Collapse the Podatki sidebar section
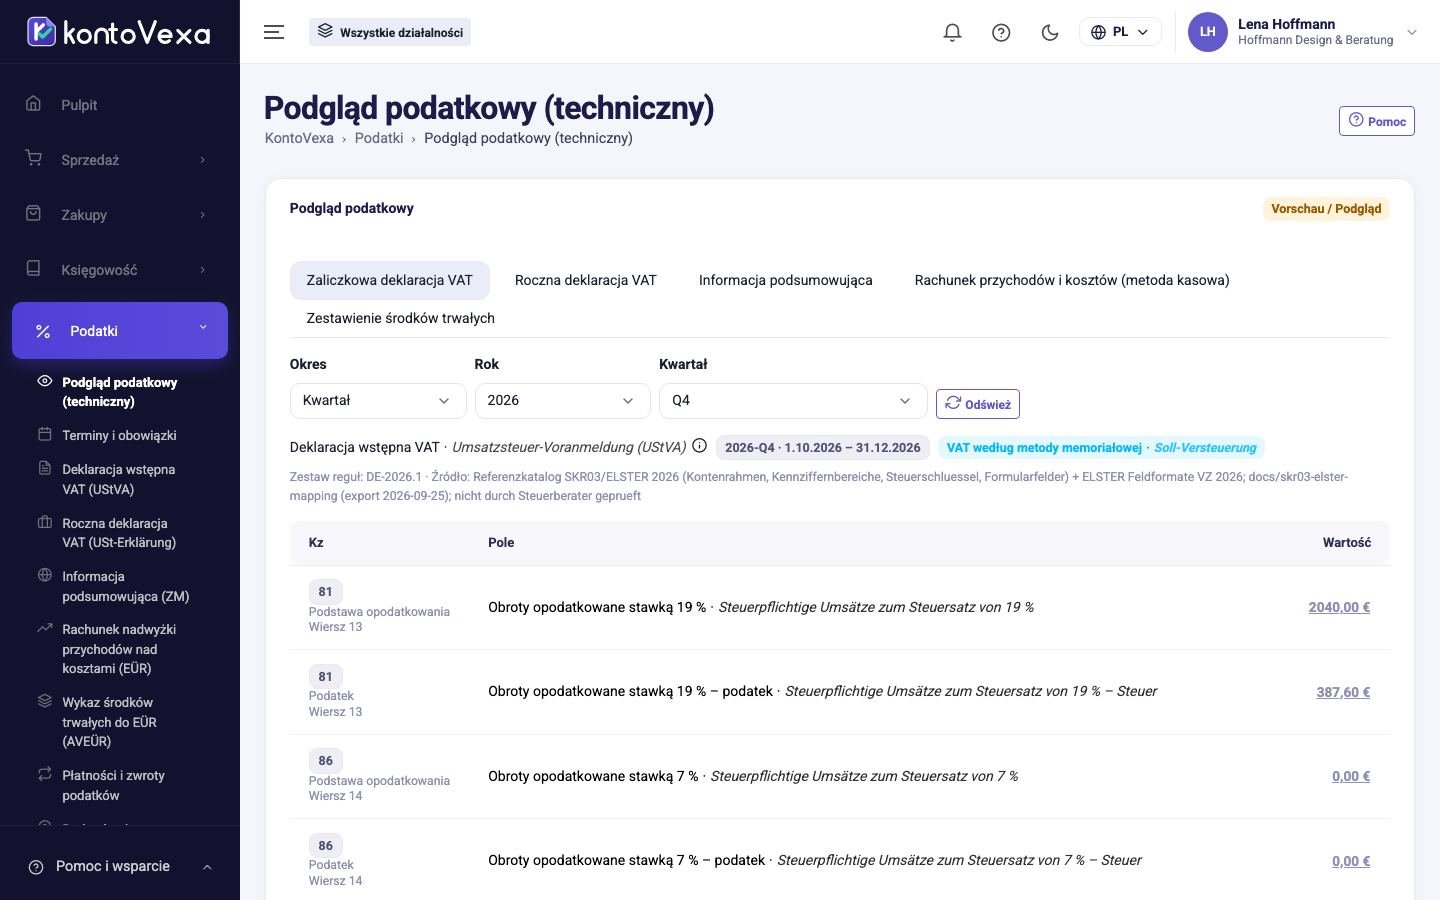Screen dimensions: 1440x900 point(120,330)
